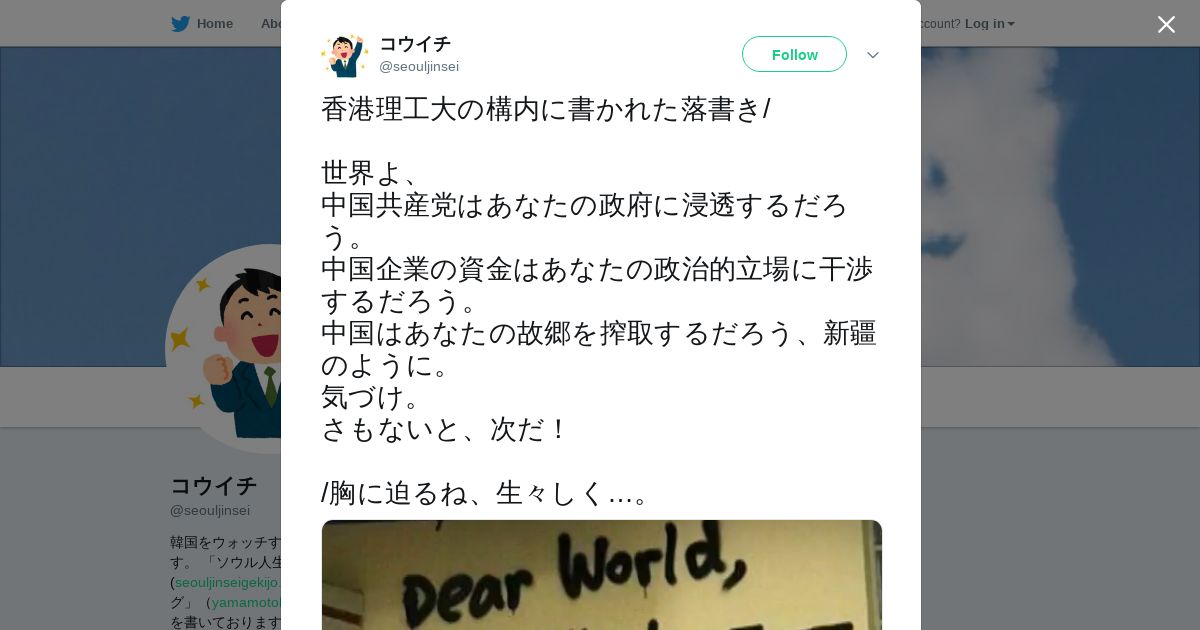Open the Dear World graffiti photo
Screen dimensions: 1200x630
click(601, 575)
